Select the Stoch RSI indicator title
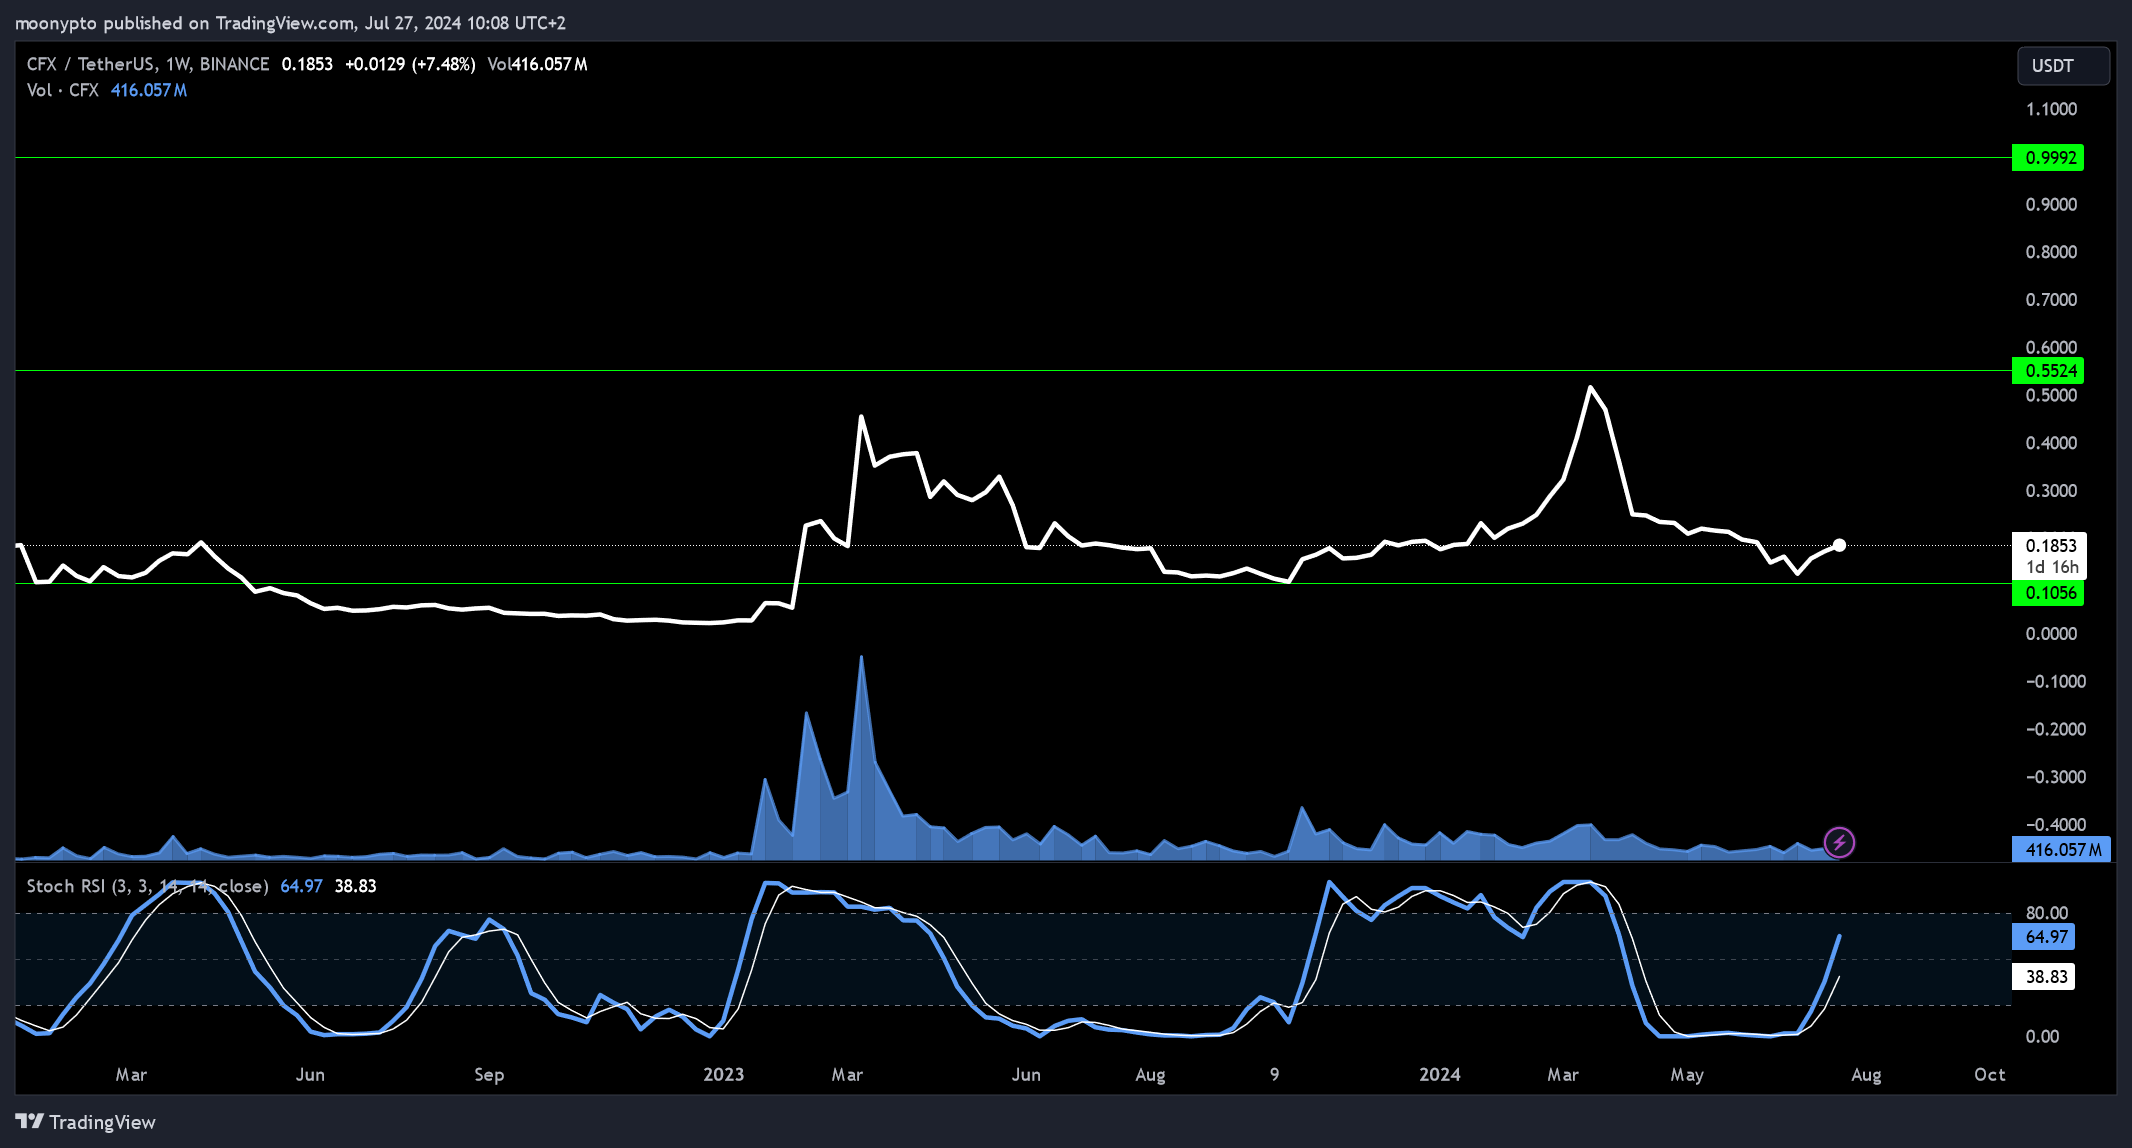Viewport: 2132px width, 1148px height. [147, 886]
